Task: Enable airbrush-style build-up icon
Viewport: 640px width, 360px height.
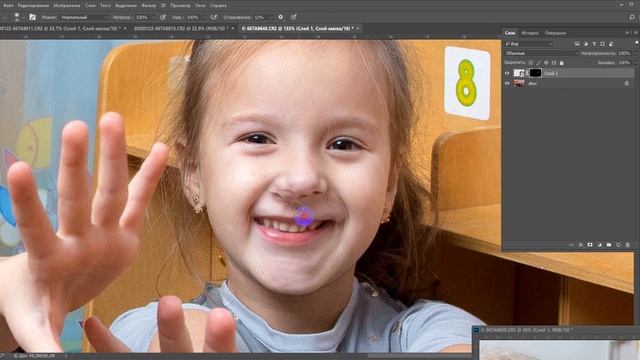Action: point(213,17)
